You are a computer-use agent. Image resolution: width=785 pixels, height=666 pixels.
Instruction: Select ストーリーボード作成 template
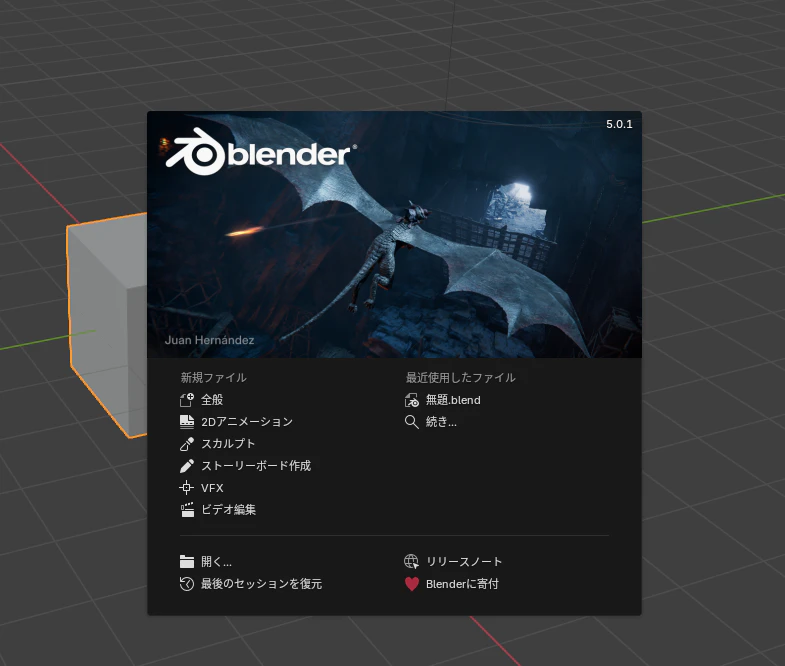(256, 466)
